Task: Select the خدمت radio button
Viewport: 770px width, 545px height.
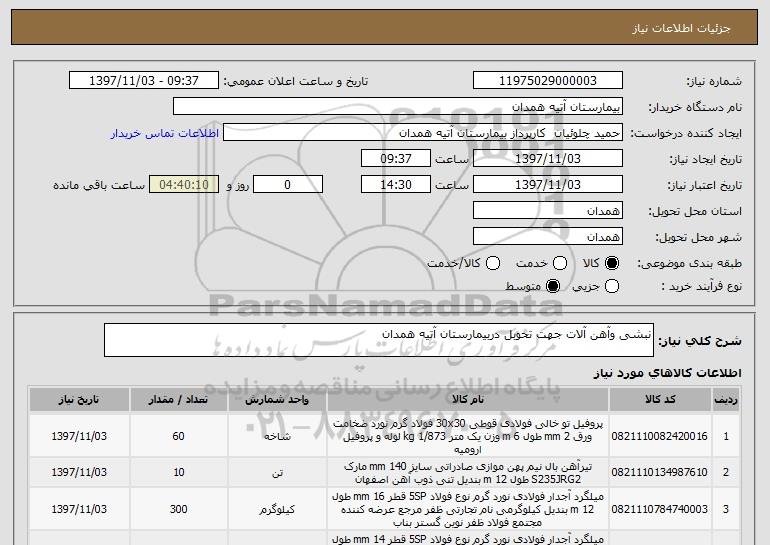Action: [x=560, y=263]
